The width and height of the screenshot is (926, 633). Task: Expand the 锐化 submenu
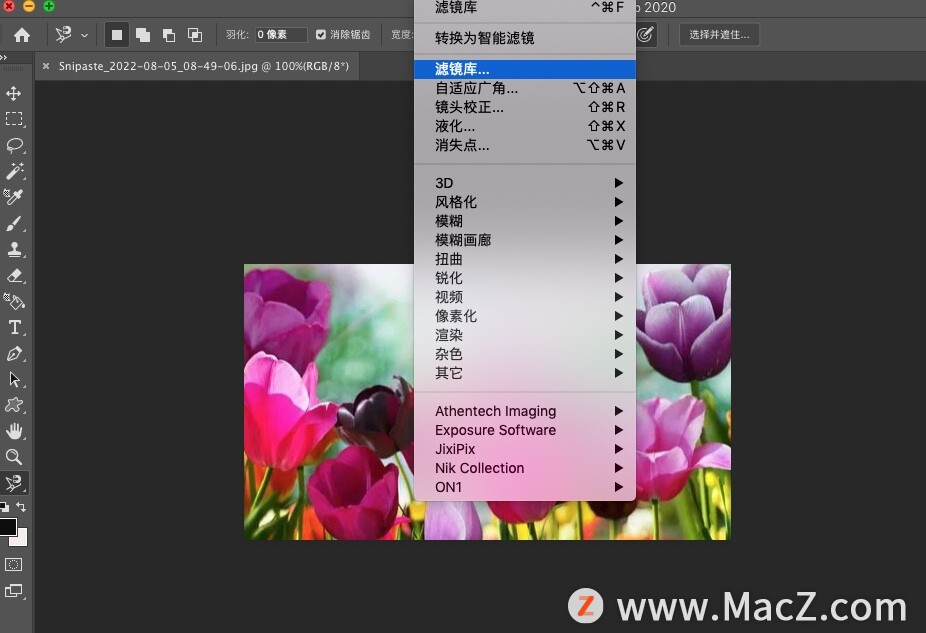[x=525, y=278]
